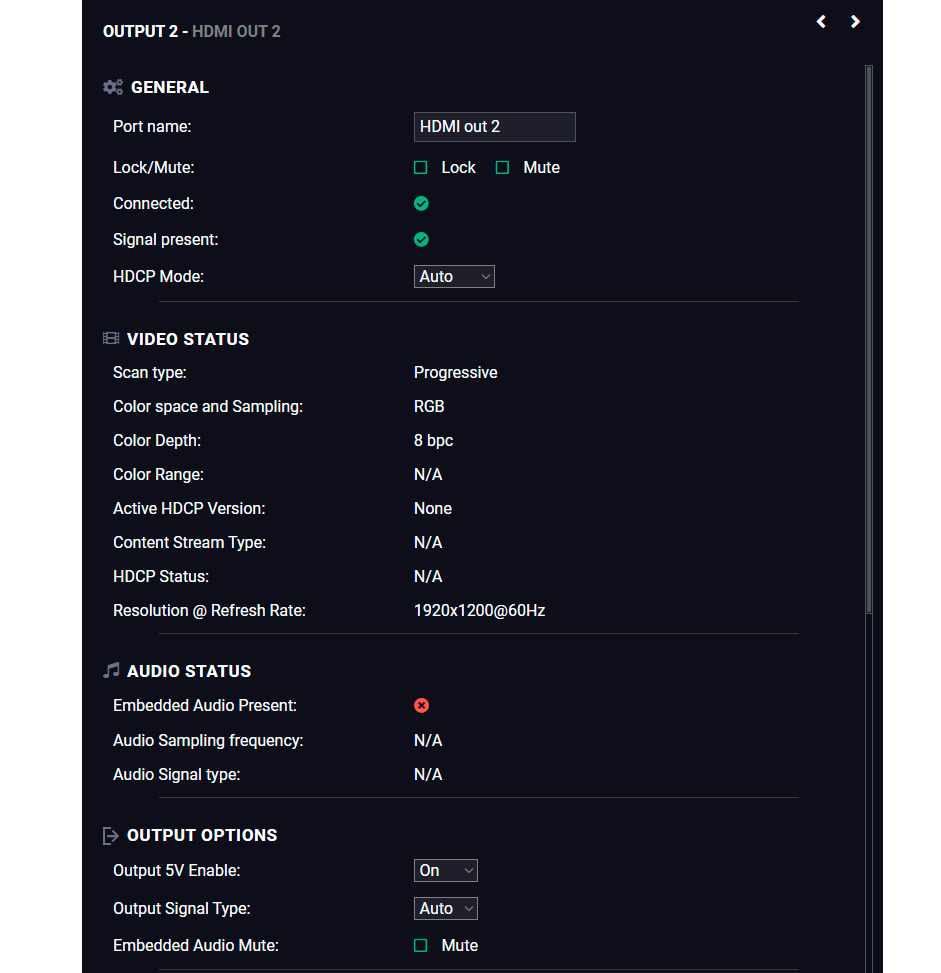Click the green Connected checkmark indicator
941x973 pixels.
(421, 204)
